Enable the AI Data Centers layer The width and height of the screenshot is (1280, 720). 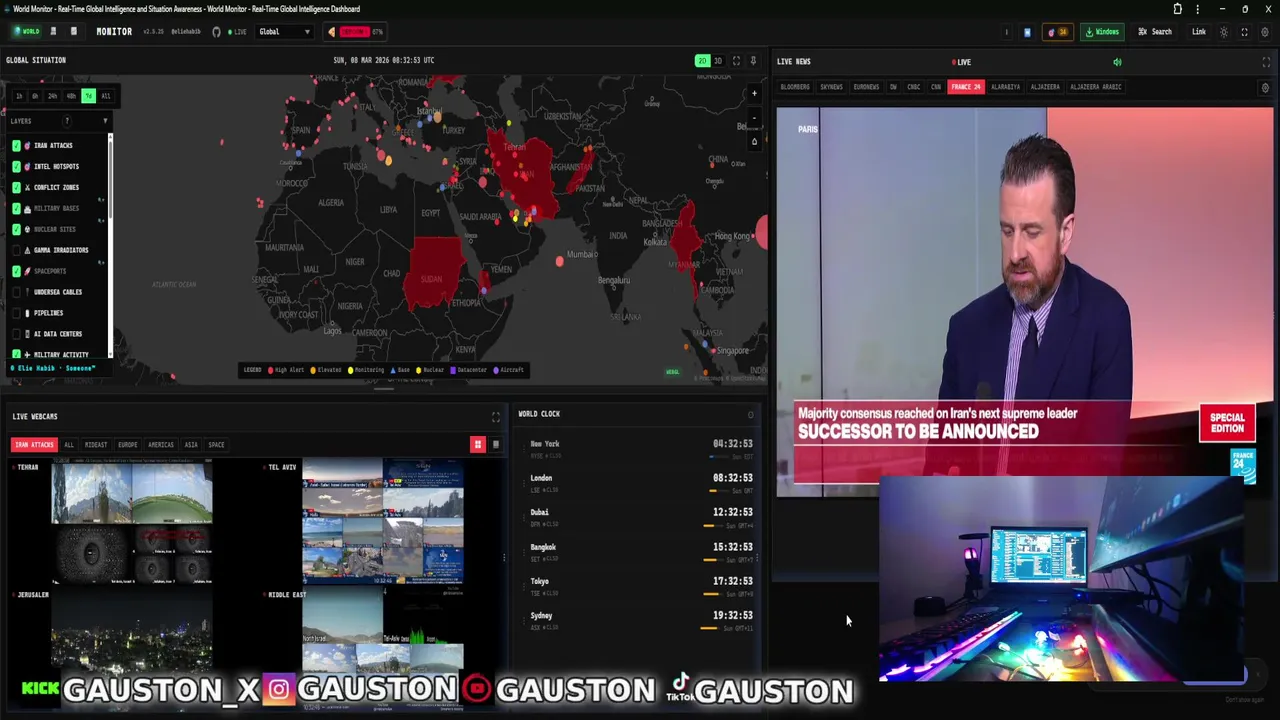click(16, 334)
